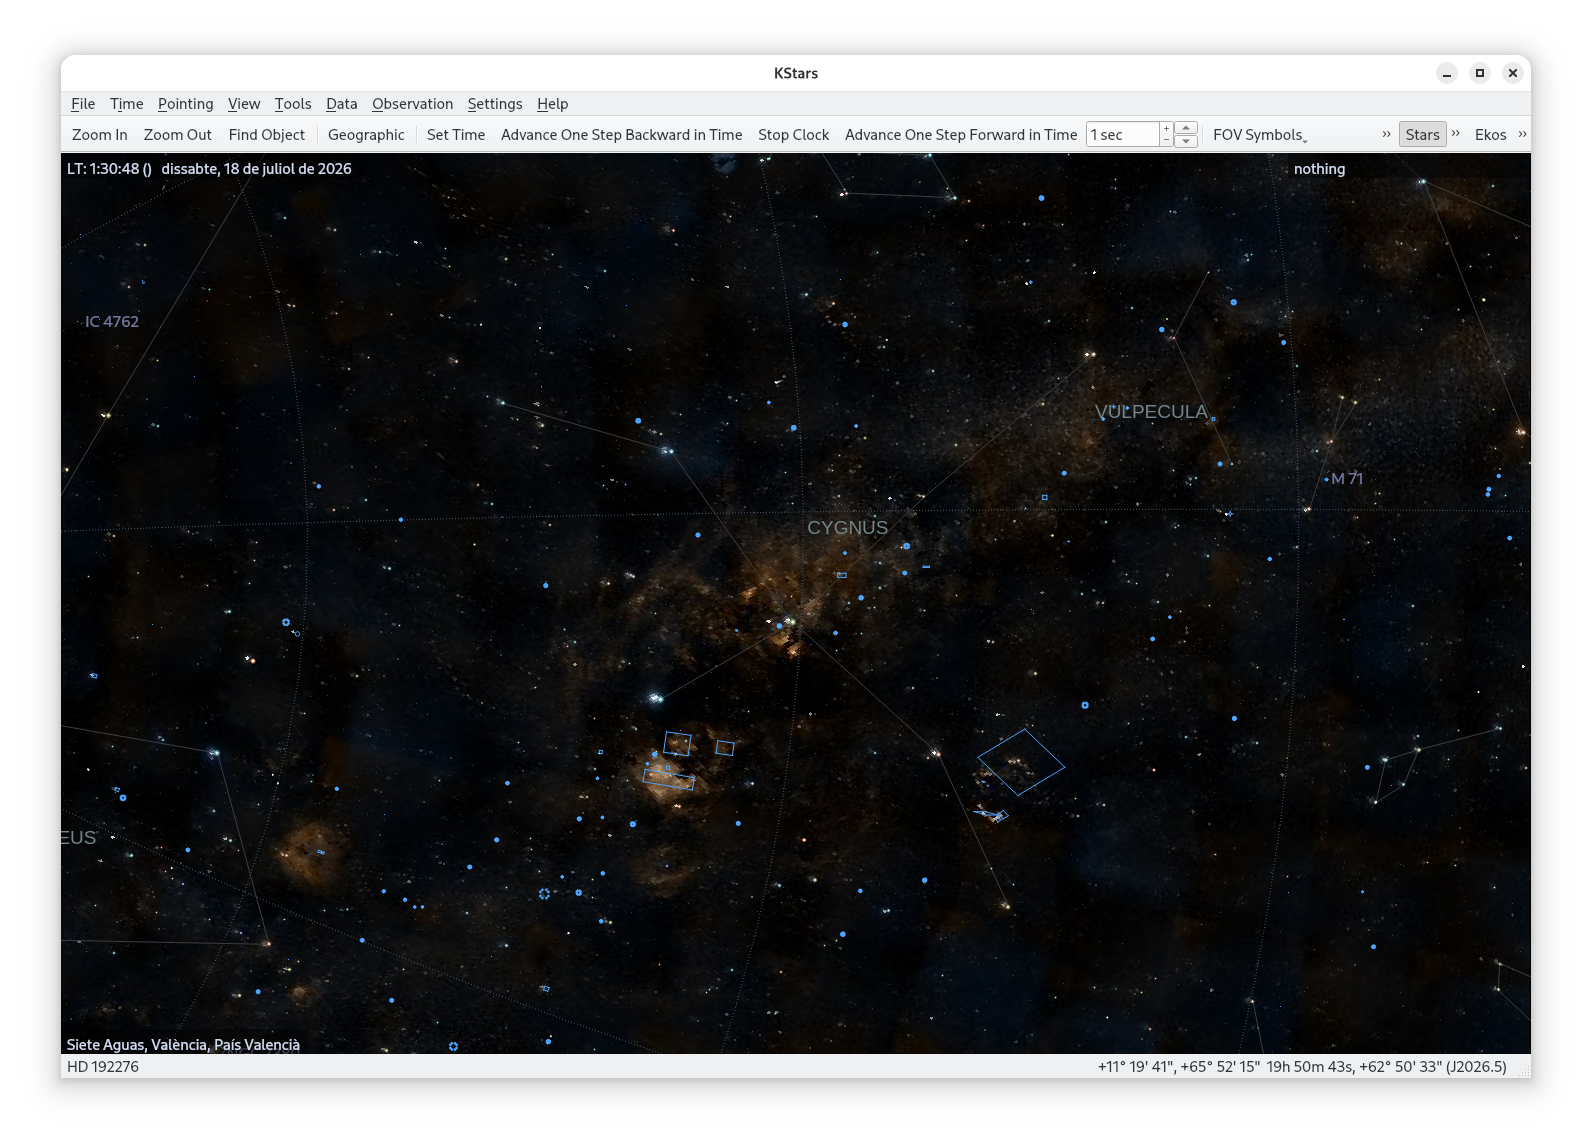Click the date 'dissabte, 18 de juliol de 2026'
Screen dimensions: 1592x1145
[256, 169]
